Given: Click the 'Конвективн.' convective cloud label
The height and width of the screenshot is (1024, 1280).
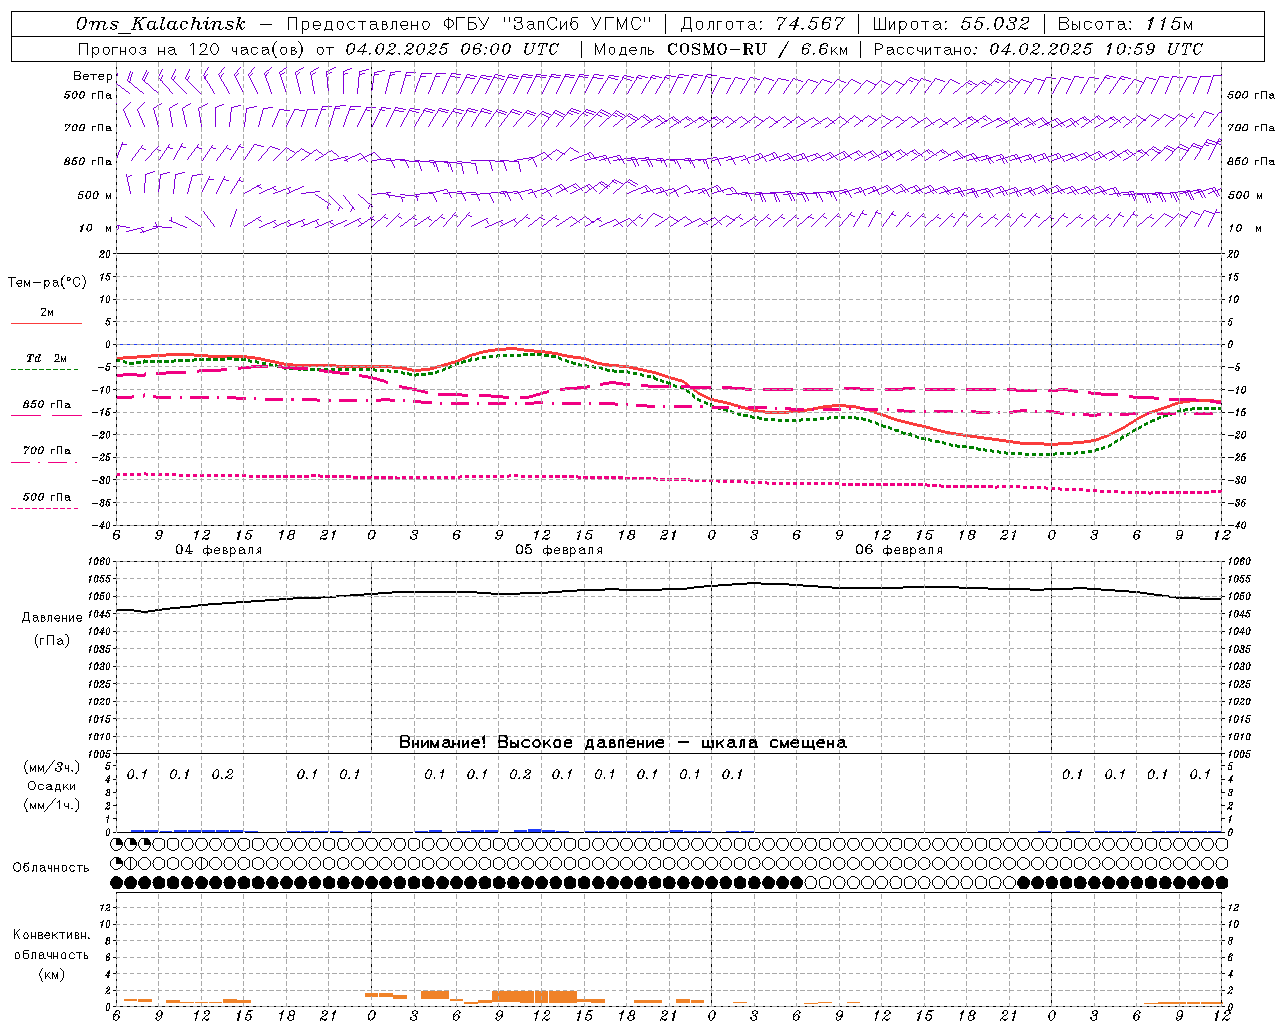Looking at the screenshot, I should [51, 935].
